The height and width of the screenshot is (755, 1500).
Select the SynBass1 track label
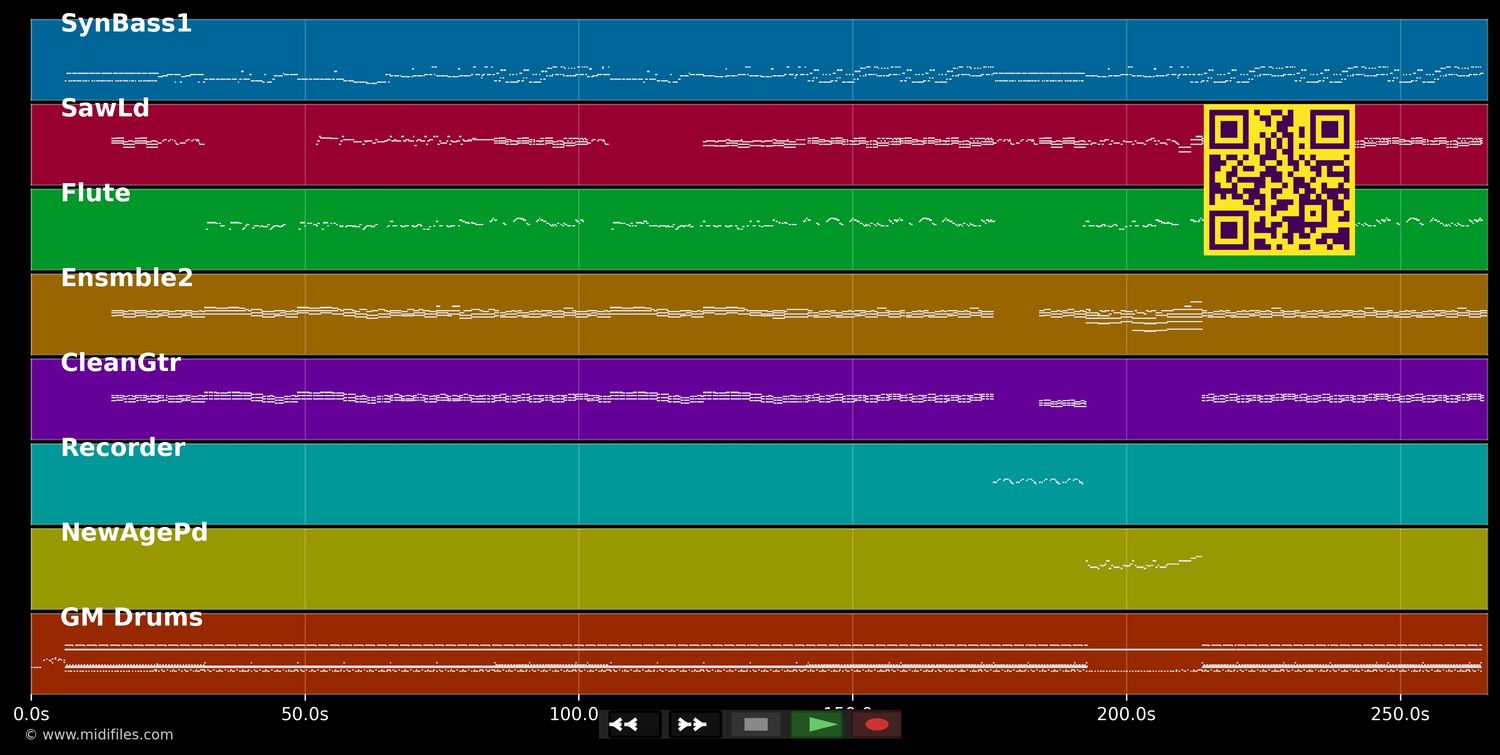pyautogui.click(x=126, y=24)
